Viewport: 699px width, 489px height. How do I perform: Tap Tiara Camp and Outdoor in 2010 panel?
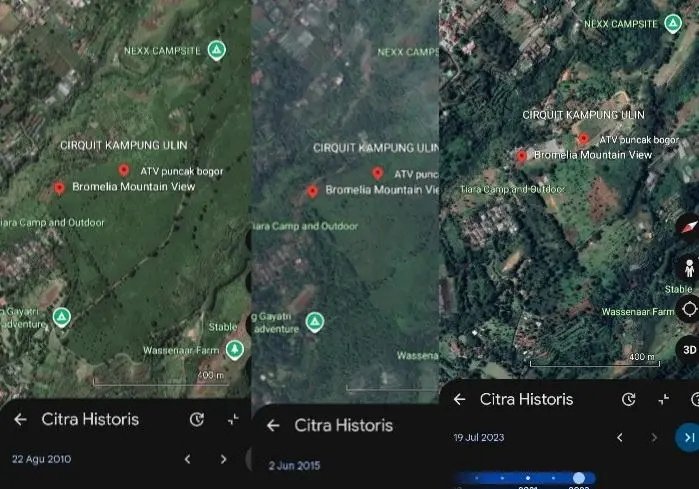coord(52,222)
